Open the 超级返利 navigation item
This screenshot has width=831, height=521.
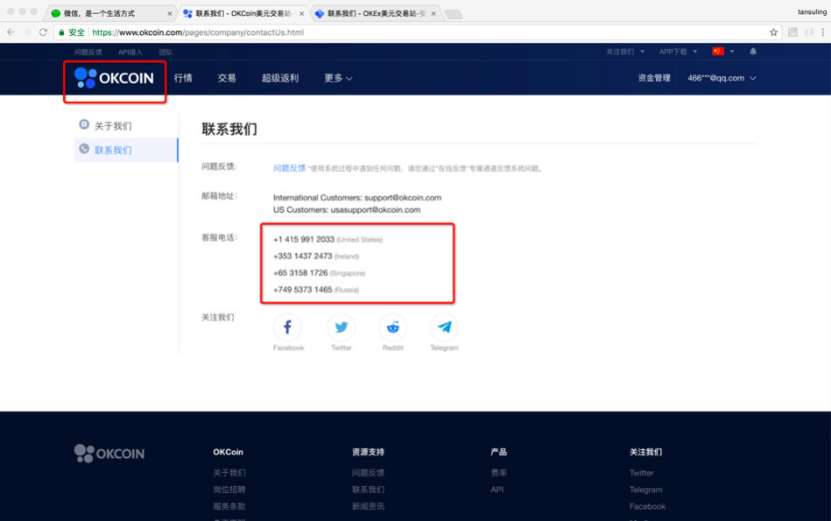pyautogui.click(x=280, y=78)
